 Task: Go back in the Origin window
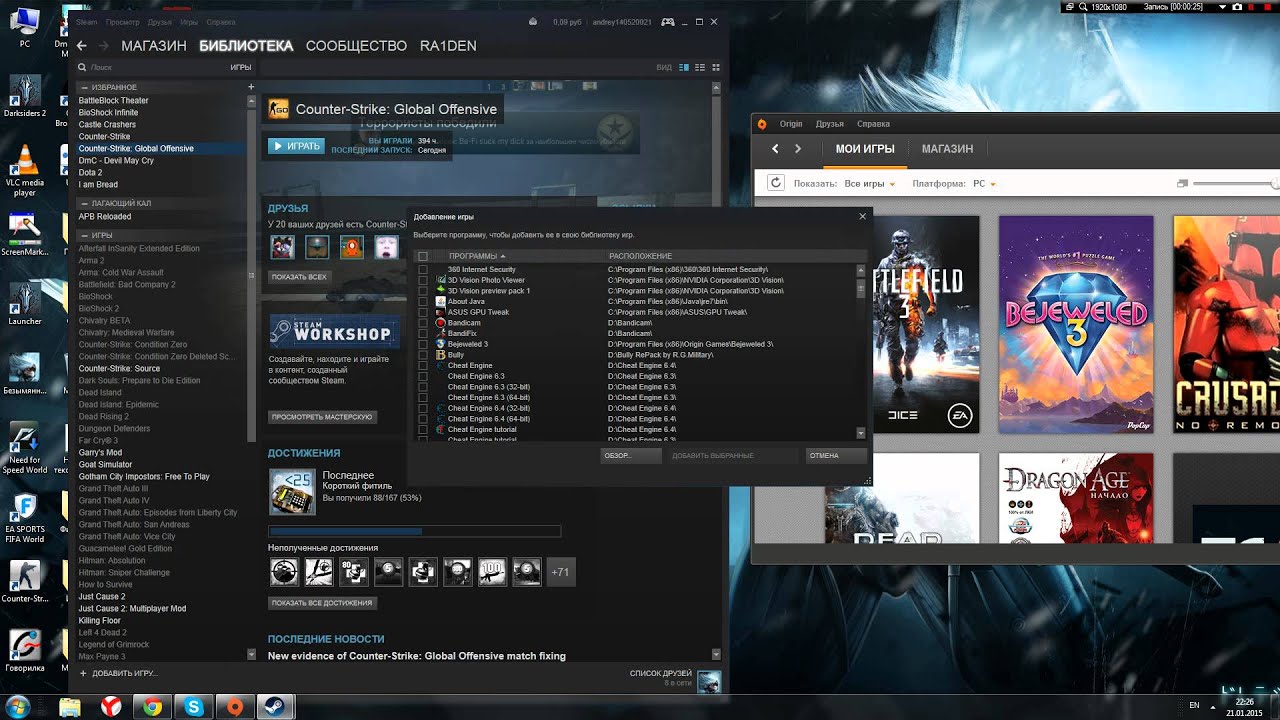(775, 149)
